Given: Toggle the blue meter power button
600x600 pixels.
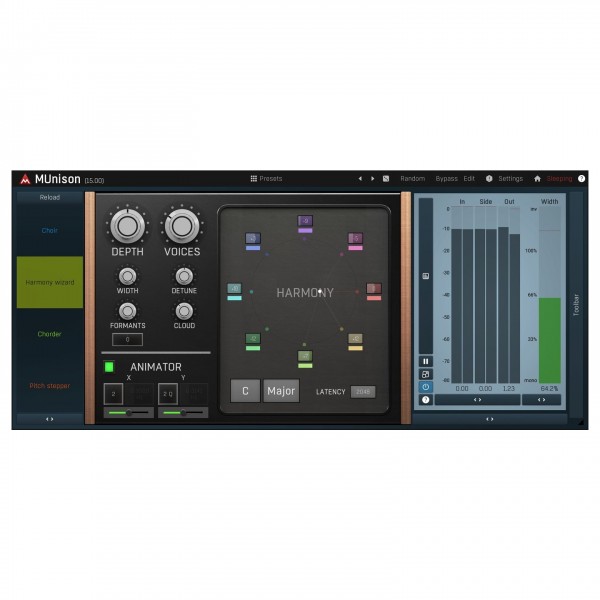Looking at the screenshot, I should [x=425, y=386].
